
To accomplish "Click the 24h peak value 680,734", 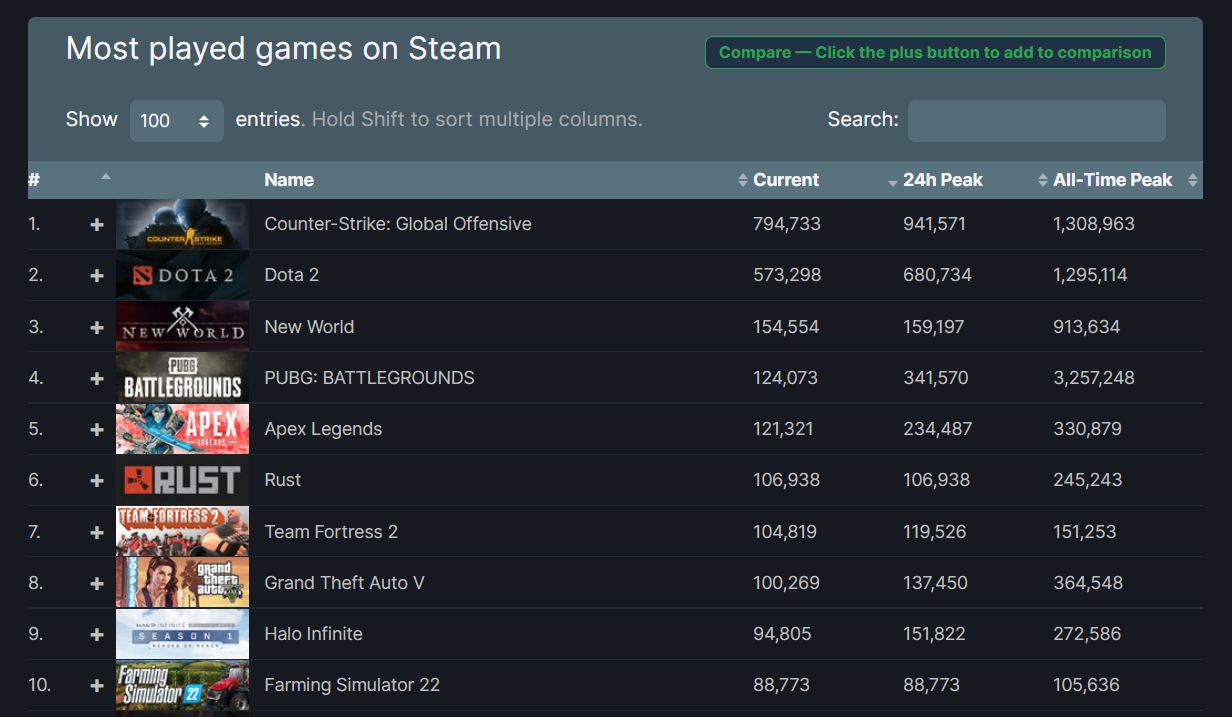I will click(x=937, y=275).
